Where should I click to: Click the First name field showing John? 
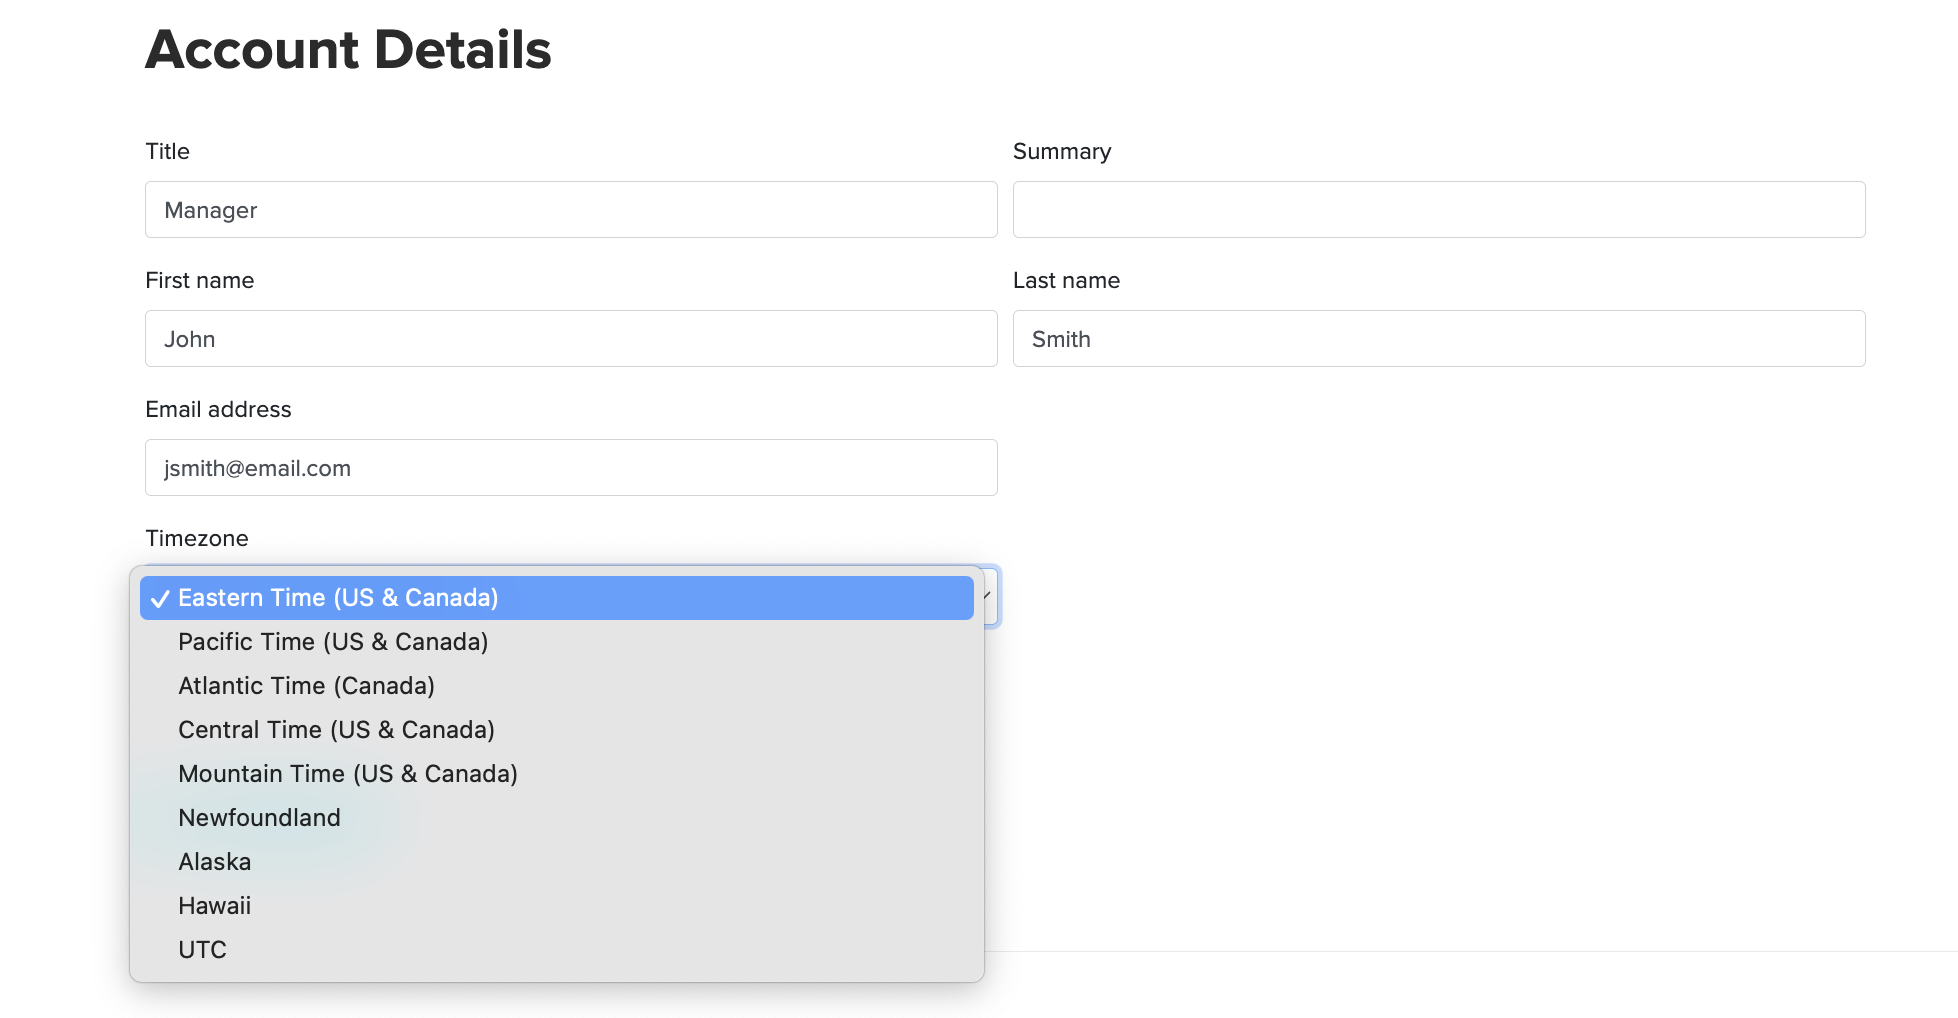[x=570, y=339]
